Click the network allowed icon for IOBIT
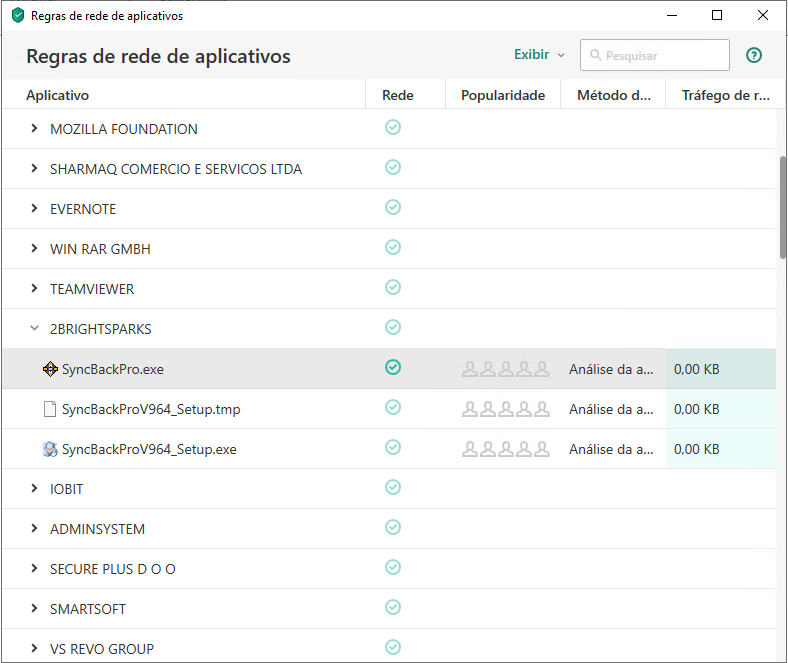The image size is (788, 663). pos(393,487)
